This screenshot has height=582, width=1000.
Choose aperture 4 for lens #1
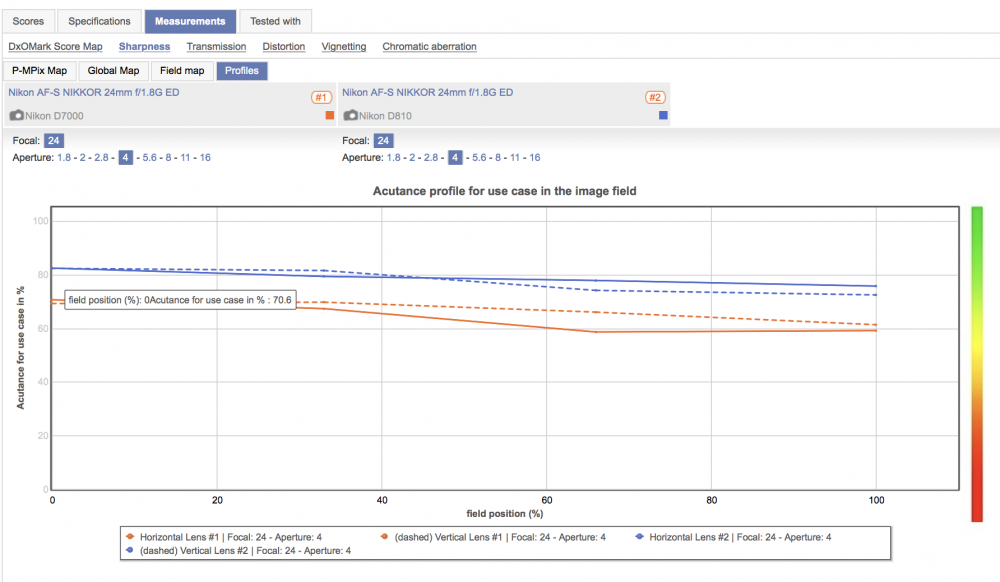[x=126, y=157]
